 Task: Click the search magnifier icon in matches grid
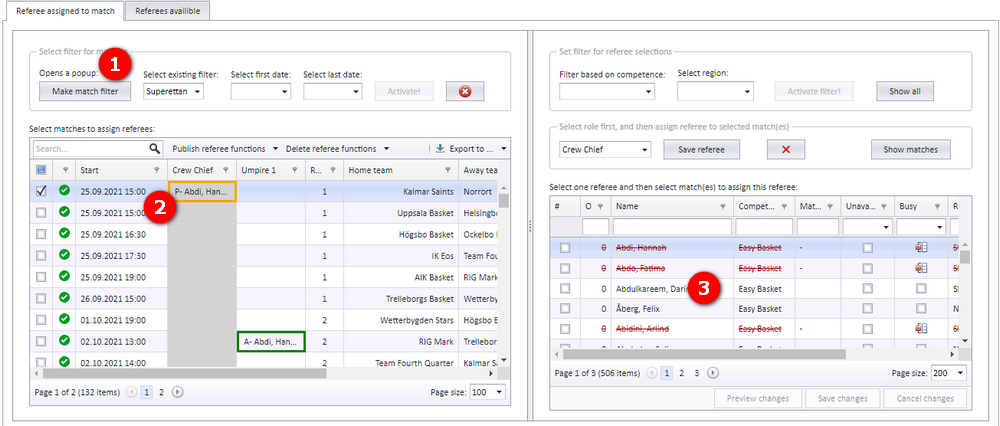pos(154,149)
